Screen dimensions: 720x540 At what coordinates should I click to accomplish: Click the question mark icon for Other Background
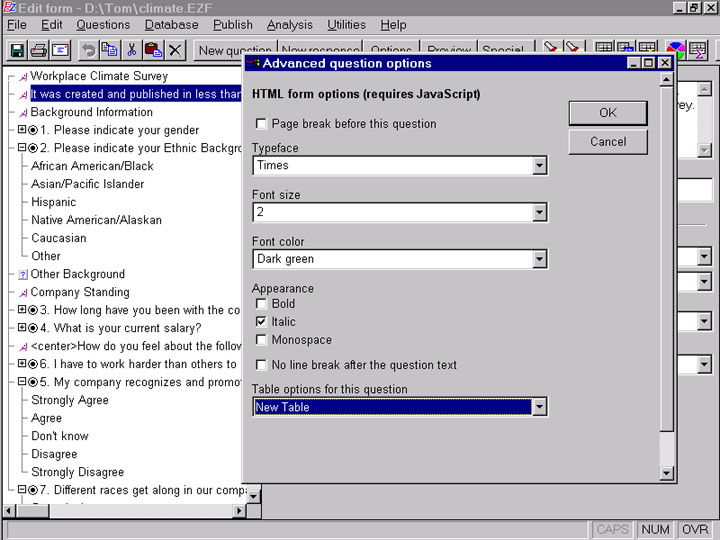[23, 275]
